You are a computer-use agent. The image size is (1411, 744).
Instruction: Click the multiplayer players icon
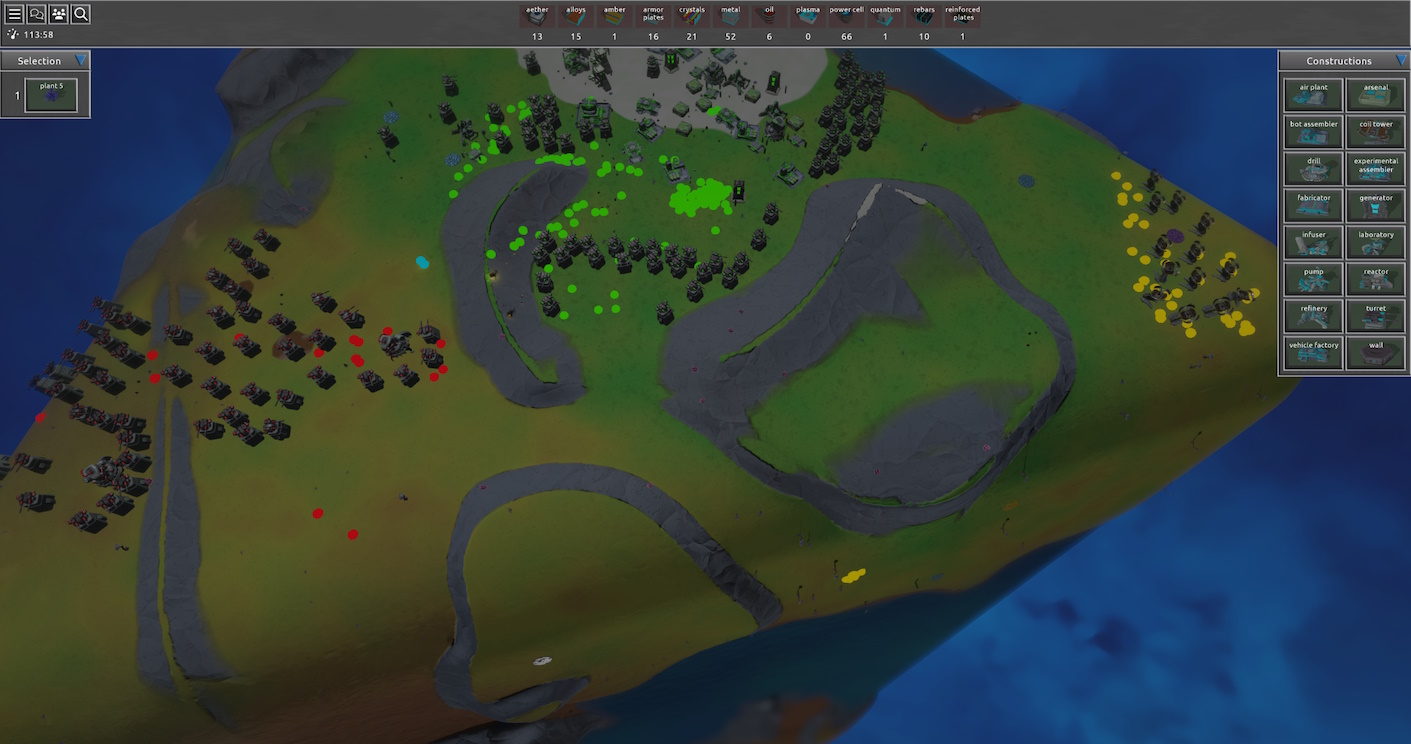(x=58, y=14)
